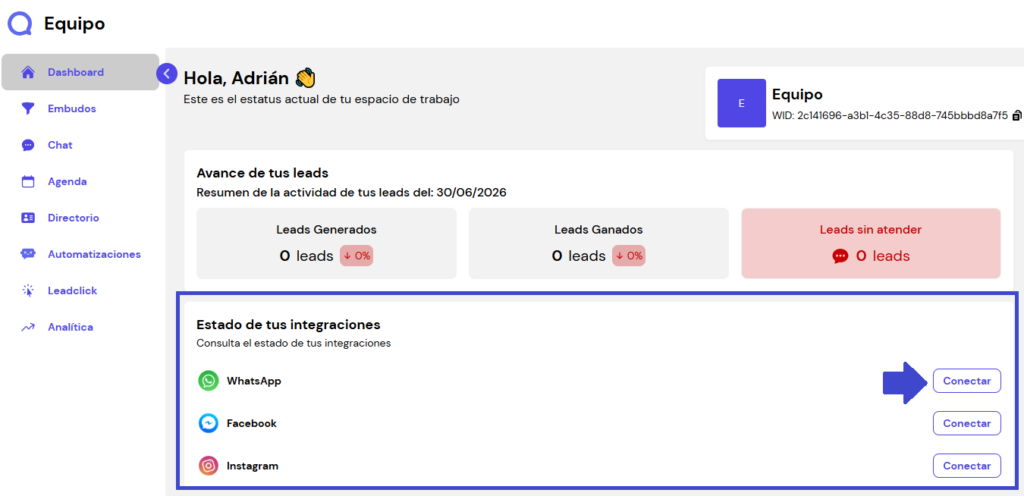Click the Equipo workspace avatar square

741,103
